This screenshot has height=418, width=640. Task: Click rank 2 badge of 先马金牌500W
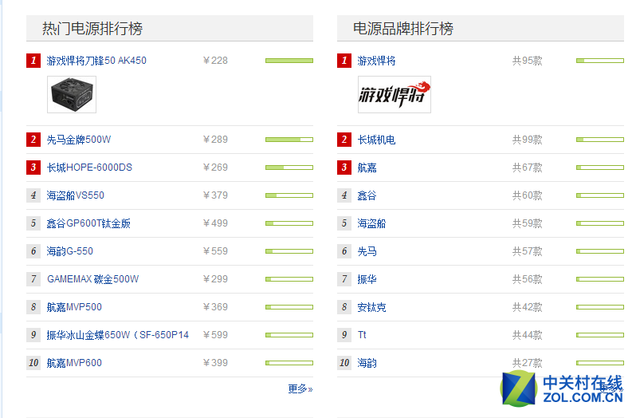pyautogui.click(x=33, y=140)
